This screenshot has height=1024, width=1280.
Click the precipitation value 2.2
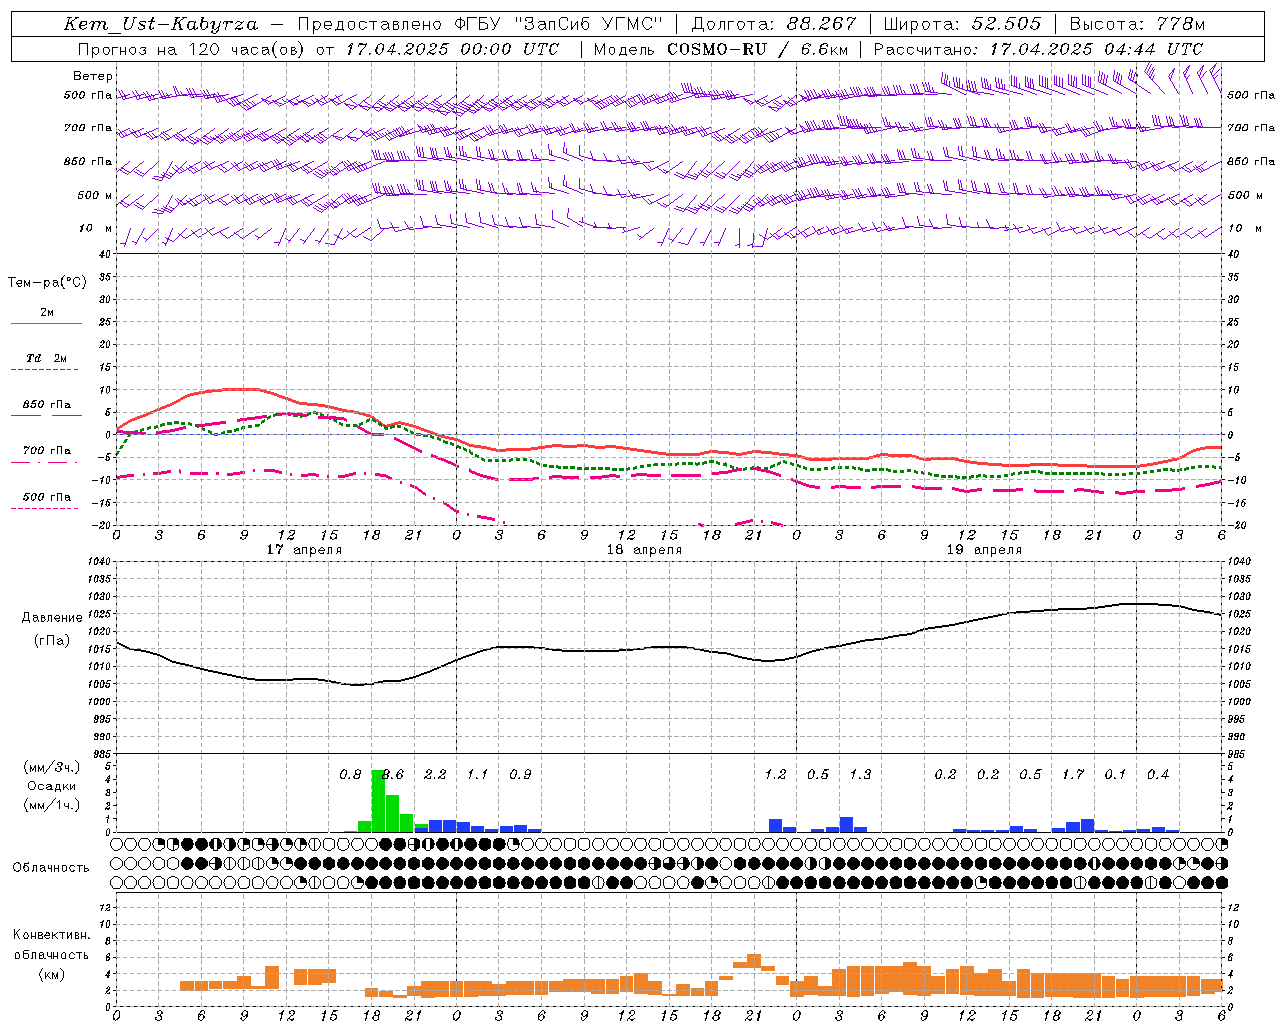pos(435,775)
